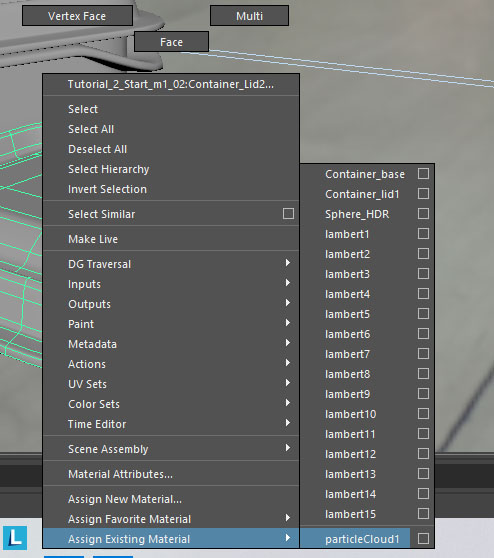Open option box beside lambert7
The width and height of the screenshot is (494, 558).
click(423, 353)
